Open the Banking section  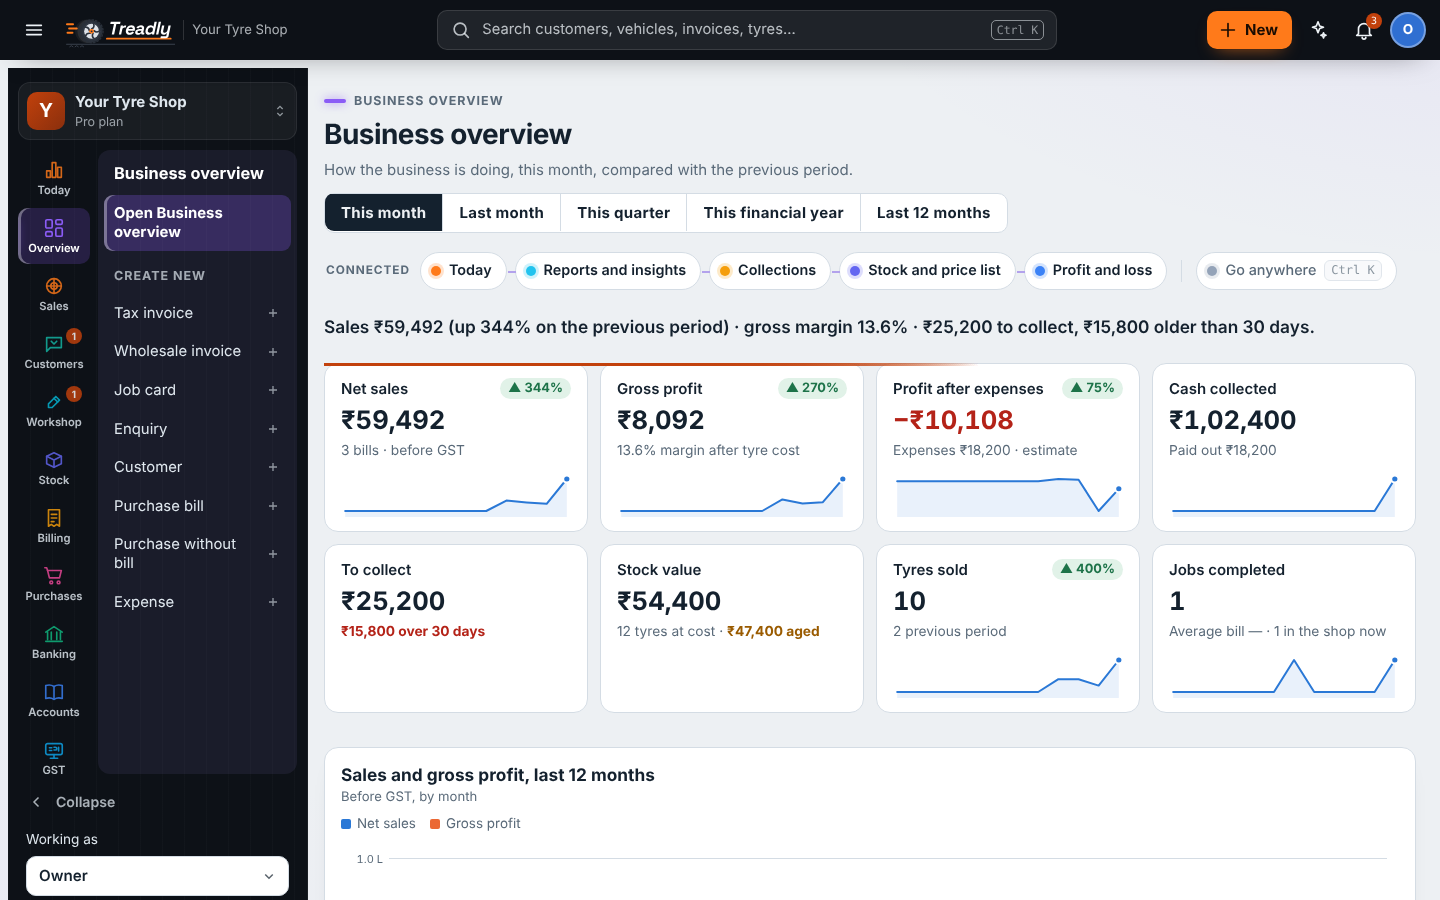click(x=54, y=642)
